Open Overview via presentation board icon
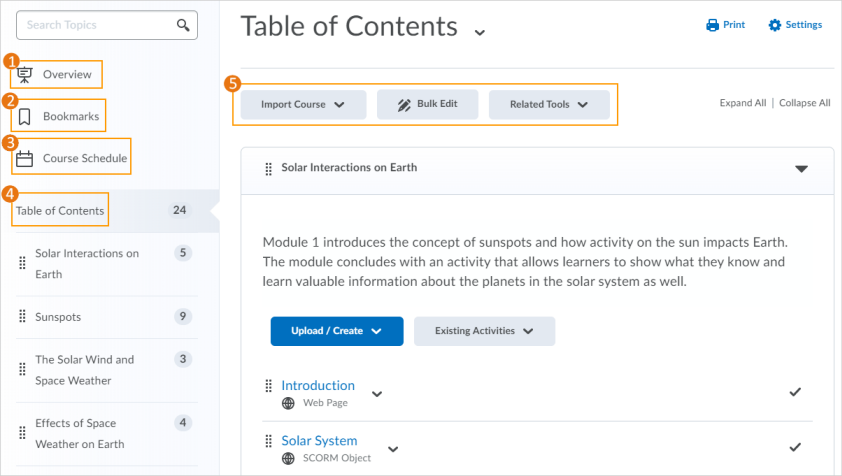Screen dimensions: 842x476 coord(25,75)
